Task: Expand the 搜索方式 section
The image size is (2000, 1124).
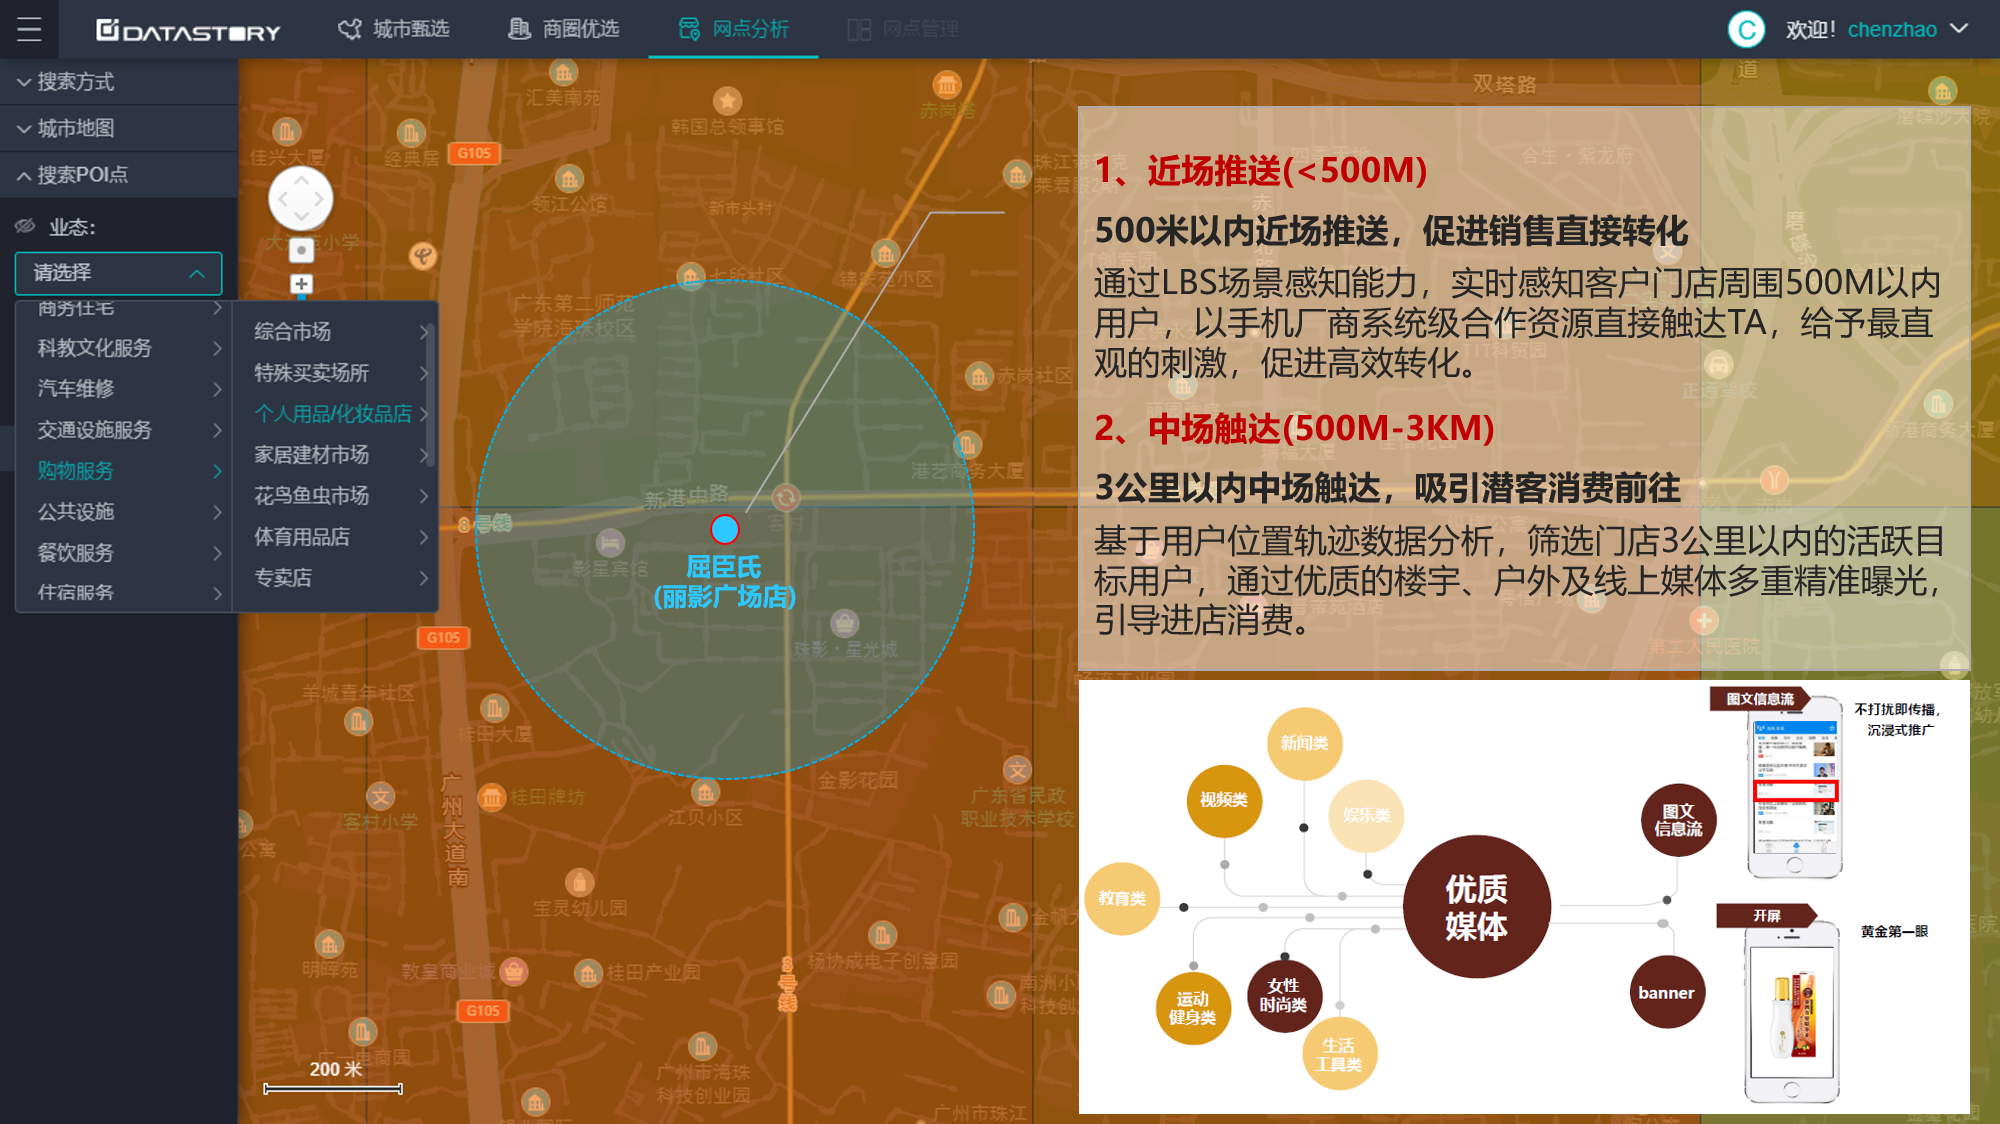Action: coord(119,82)
